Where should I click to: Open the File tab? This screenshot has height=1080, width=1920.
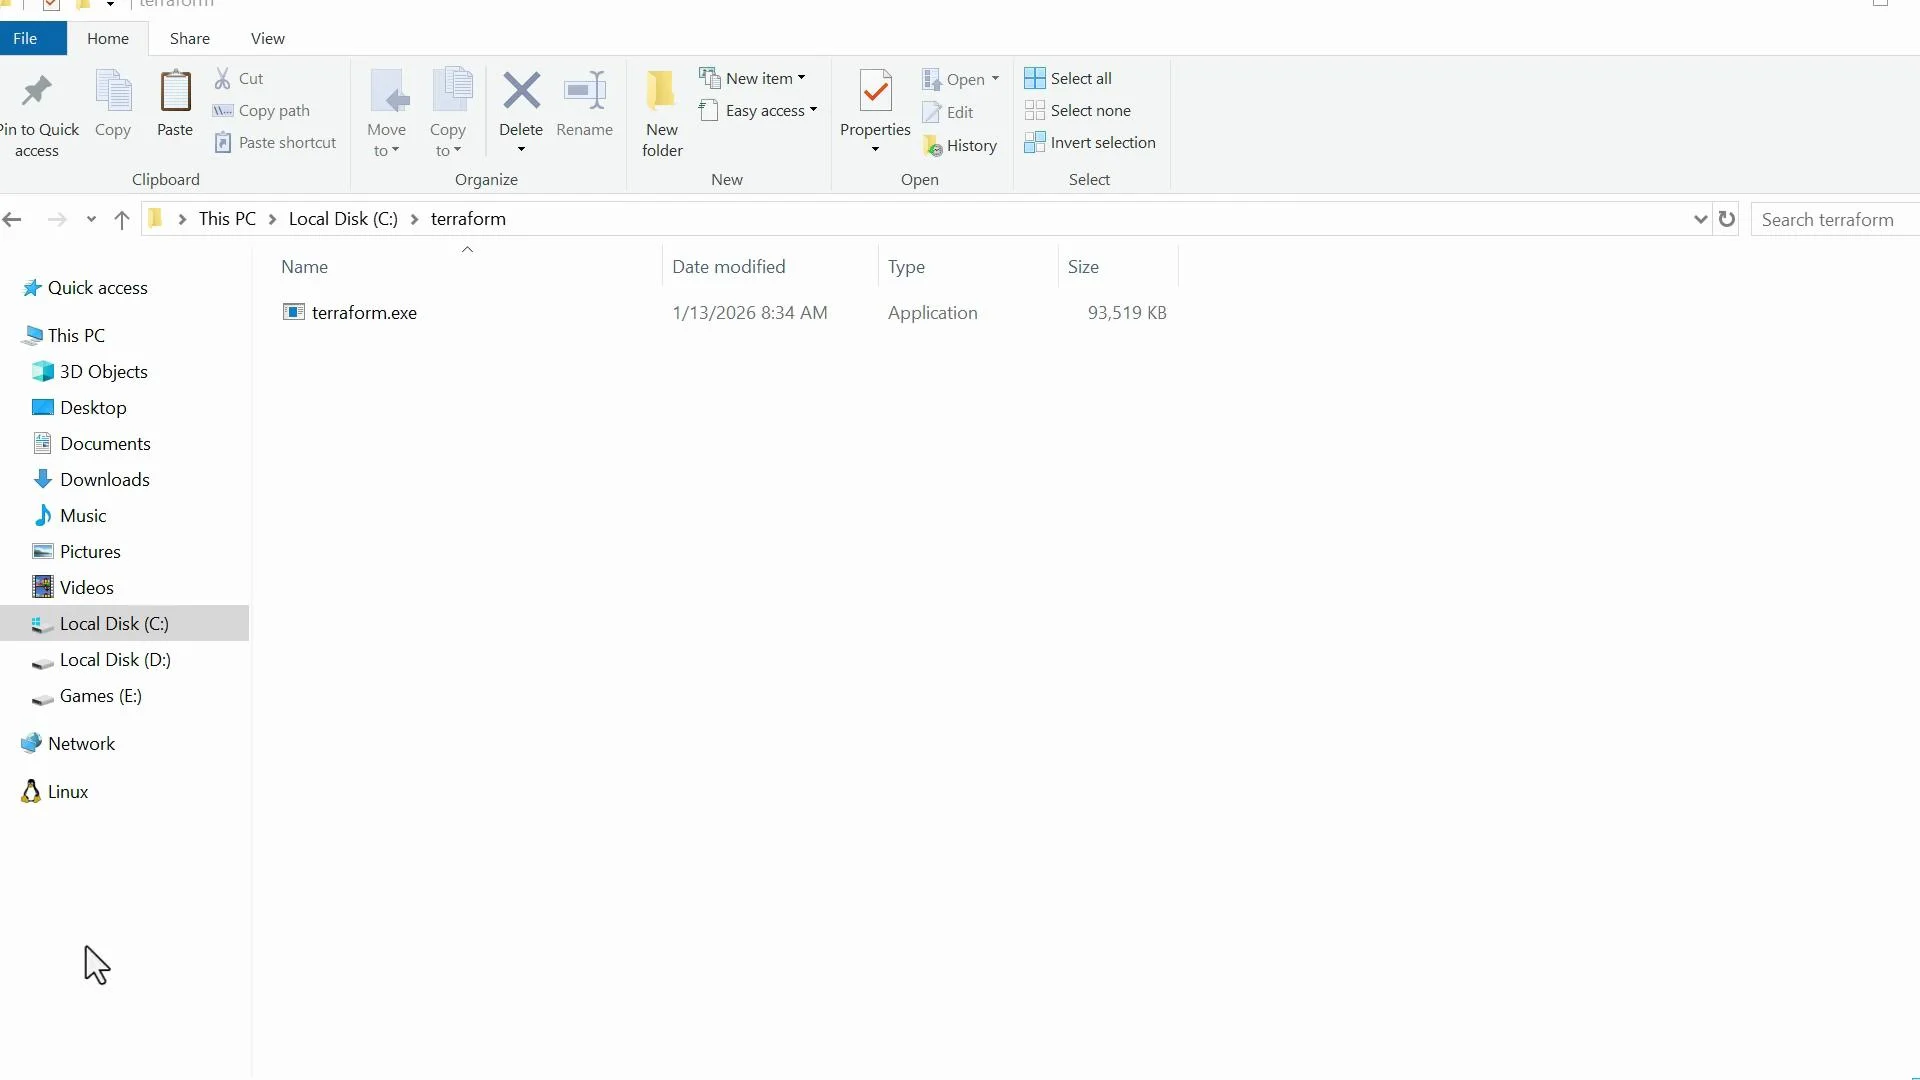point(33,38)
